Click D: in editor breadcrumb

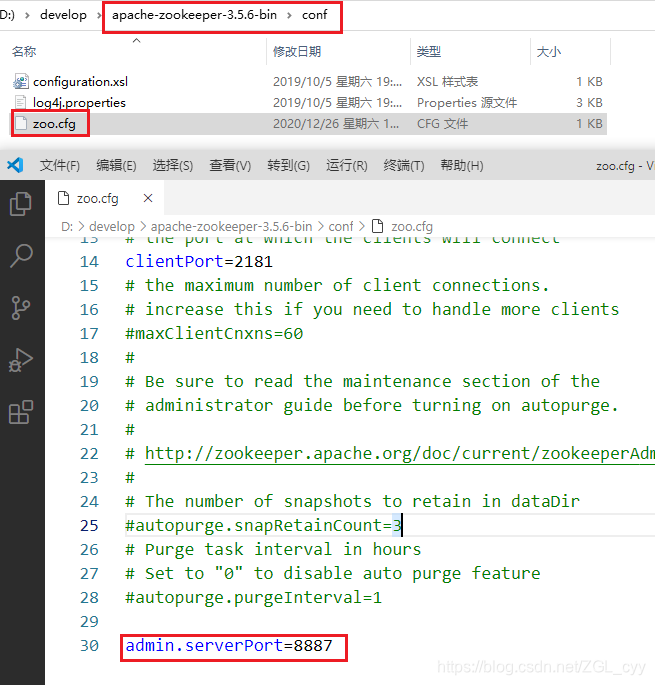[67, 226]
